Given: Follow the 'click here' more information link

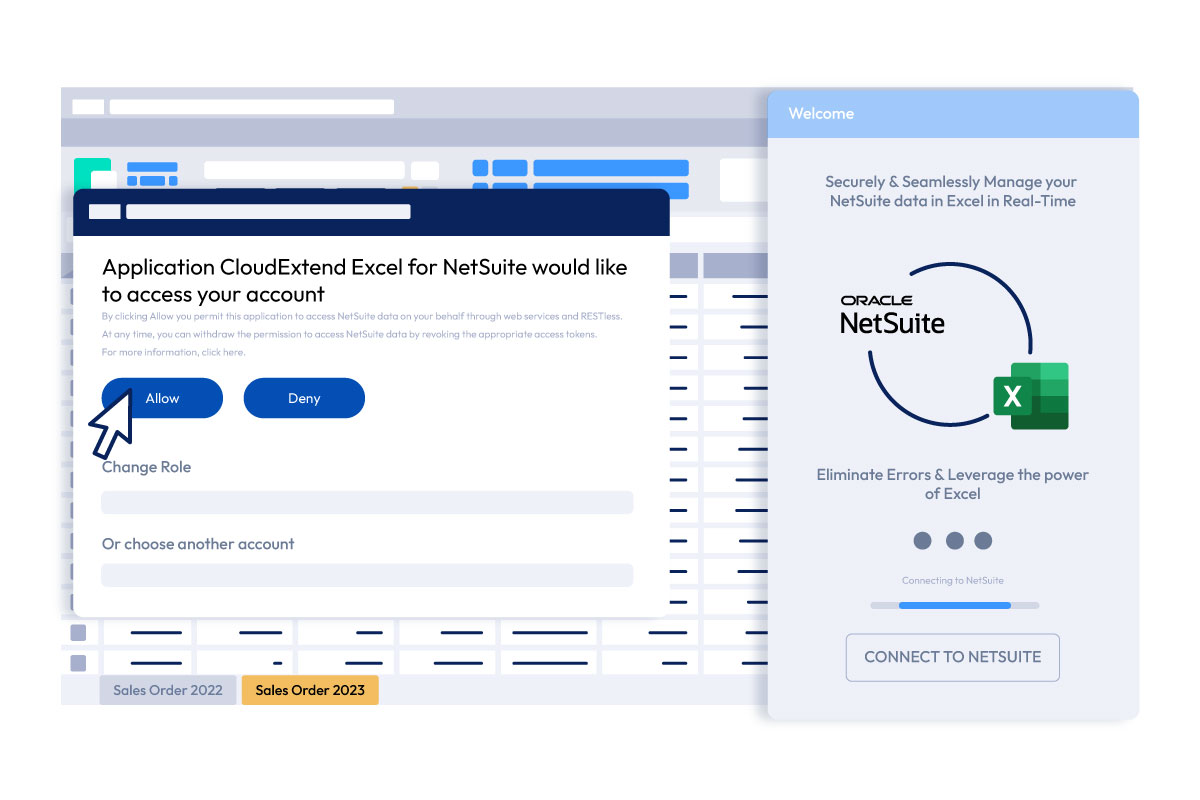Looking at the screenshot, I should point(223,352).
